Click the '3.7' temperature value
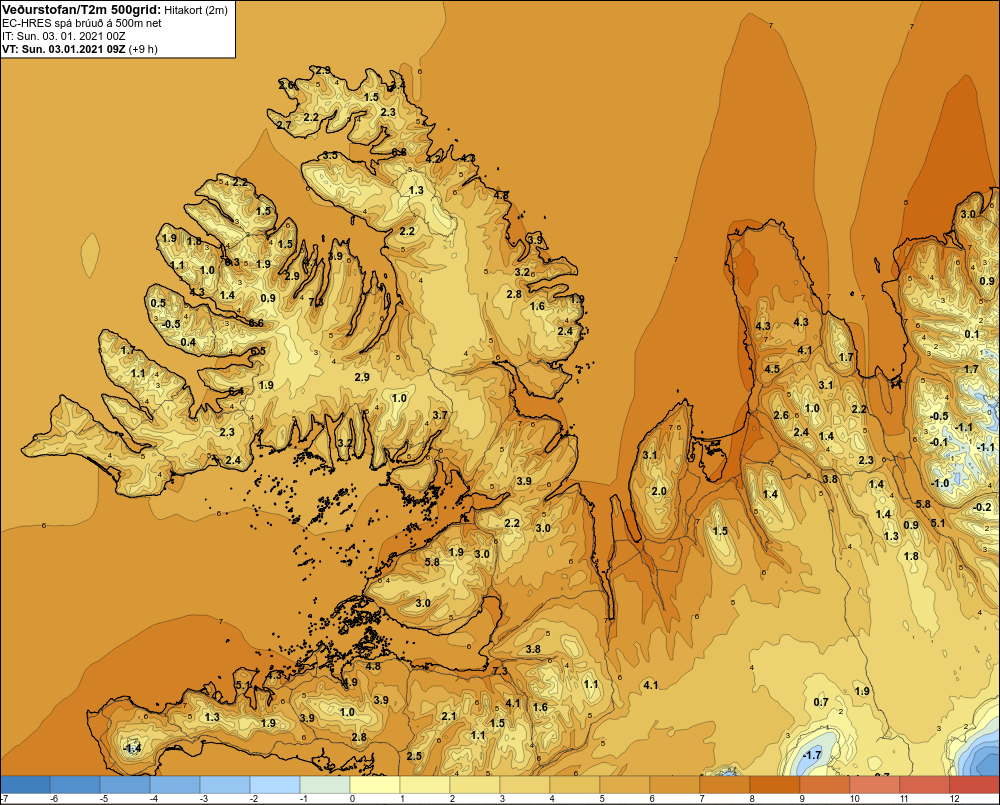This screenshot has height=805, width=1000. click(439, 415)
